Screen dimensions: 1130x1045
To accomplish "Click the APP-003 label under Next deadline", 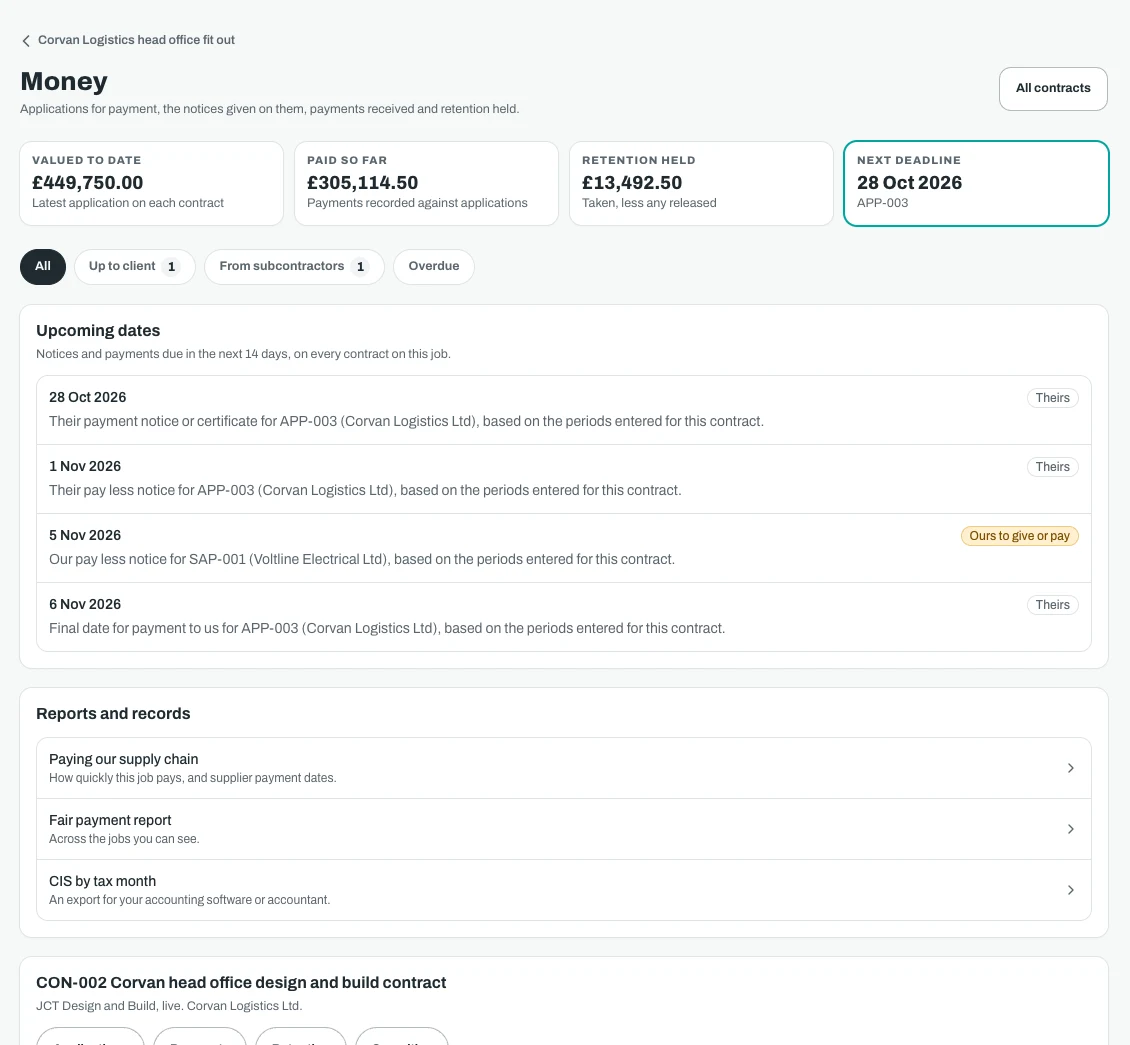I will (x=882, y=203).
